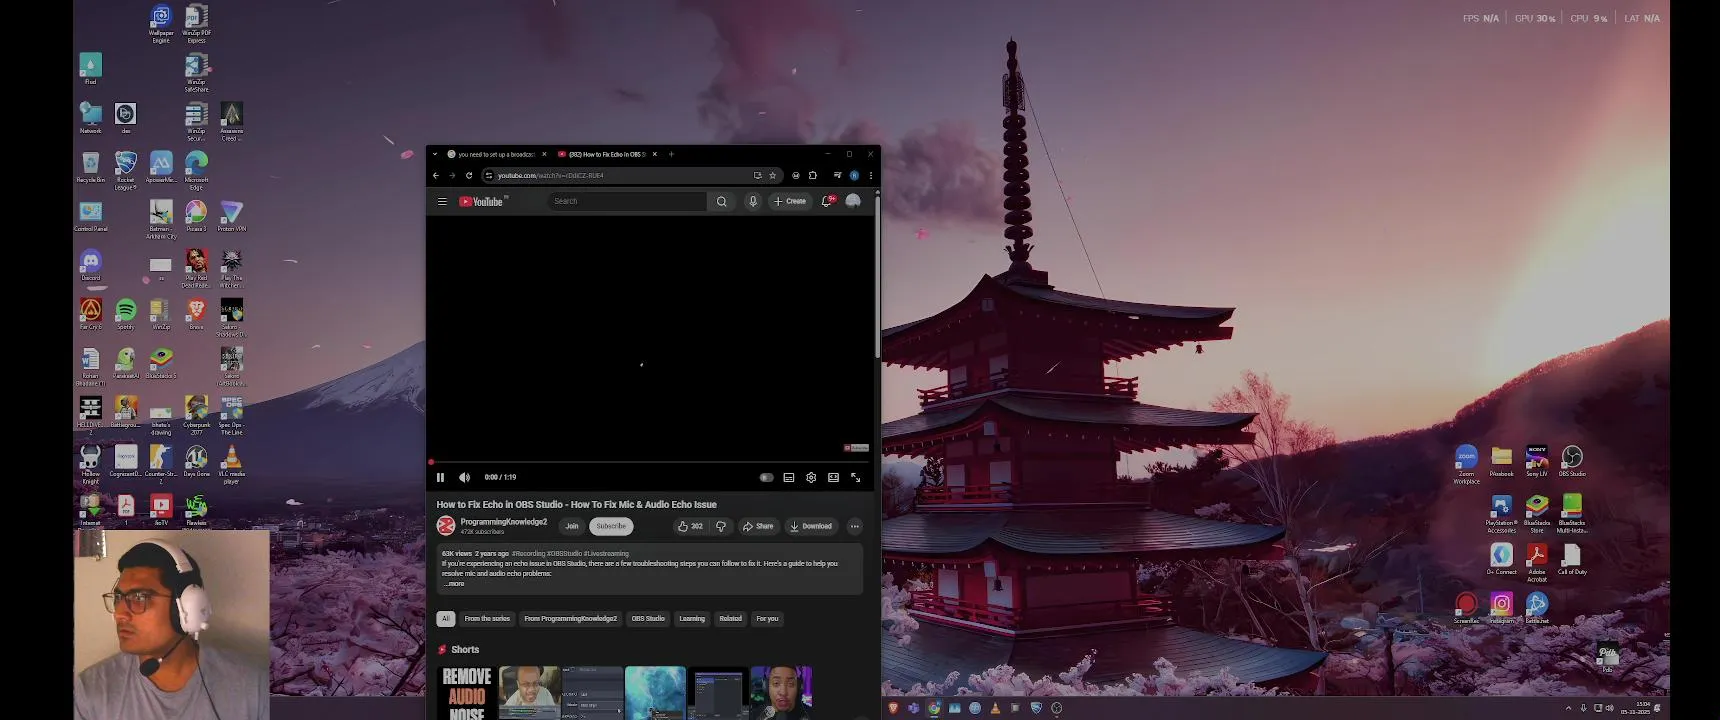
Task: Select the 'Learning' chip
Action: click(x=692, y=619)
